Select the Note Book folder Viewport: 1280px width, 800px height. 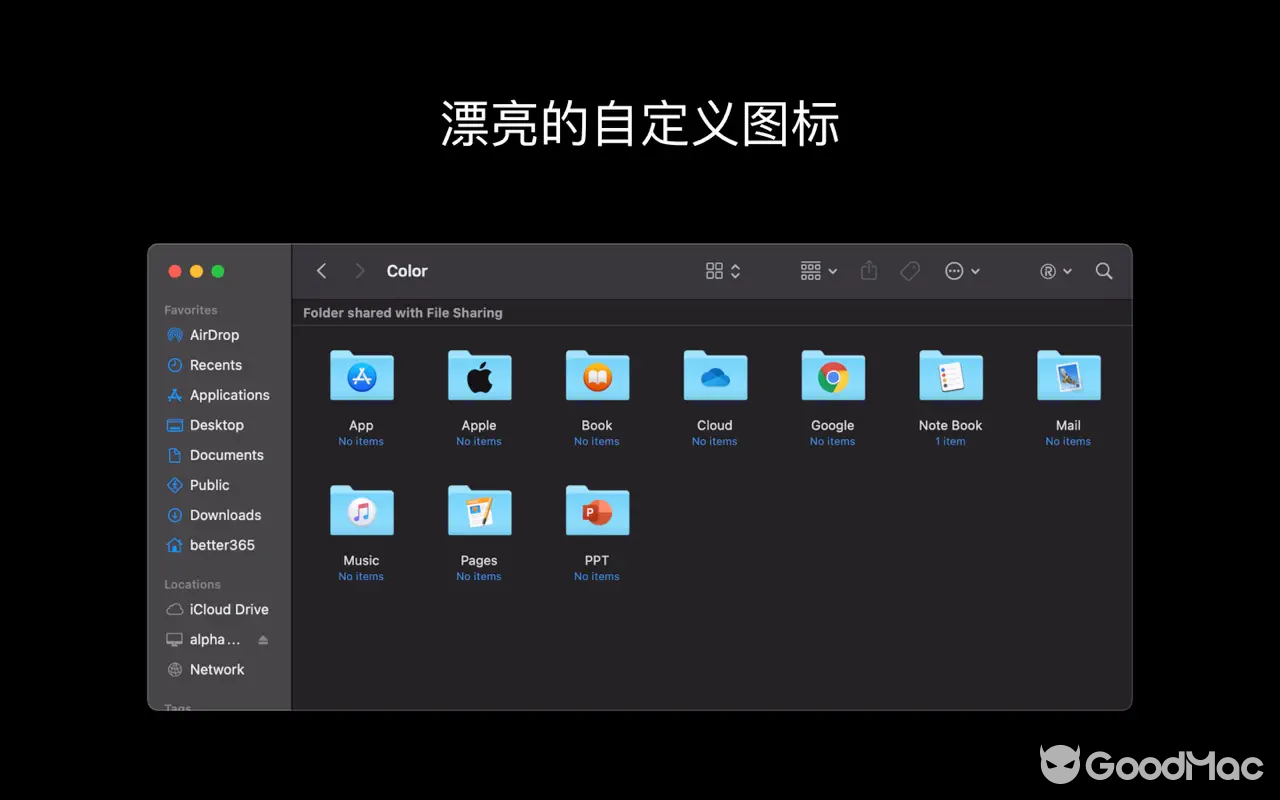coord(950,376)
